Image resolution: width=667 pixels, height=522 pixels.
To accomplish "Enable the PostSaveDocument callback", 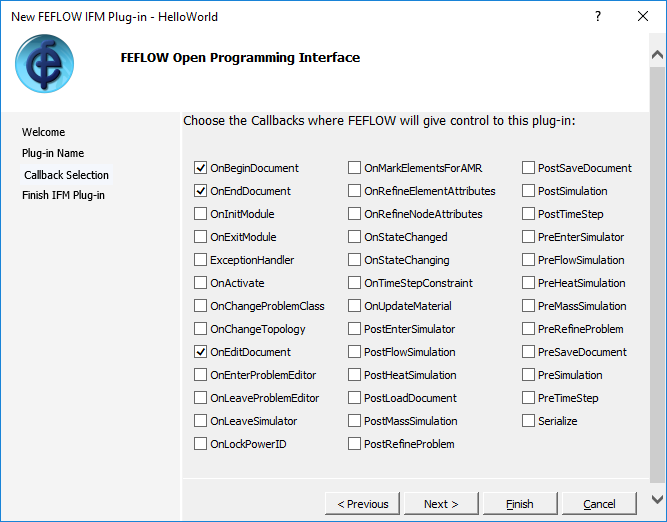I will 528,168.
